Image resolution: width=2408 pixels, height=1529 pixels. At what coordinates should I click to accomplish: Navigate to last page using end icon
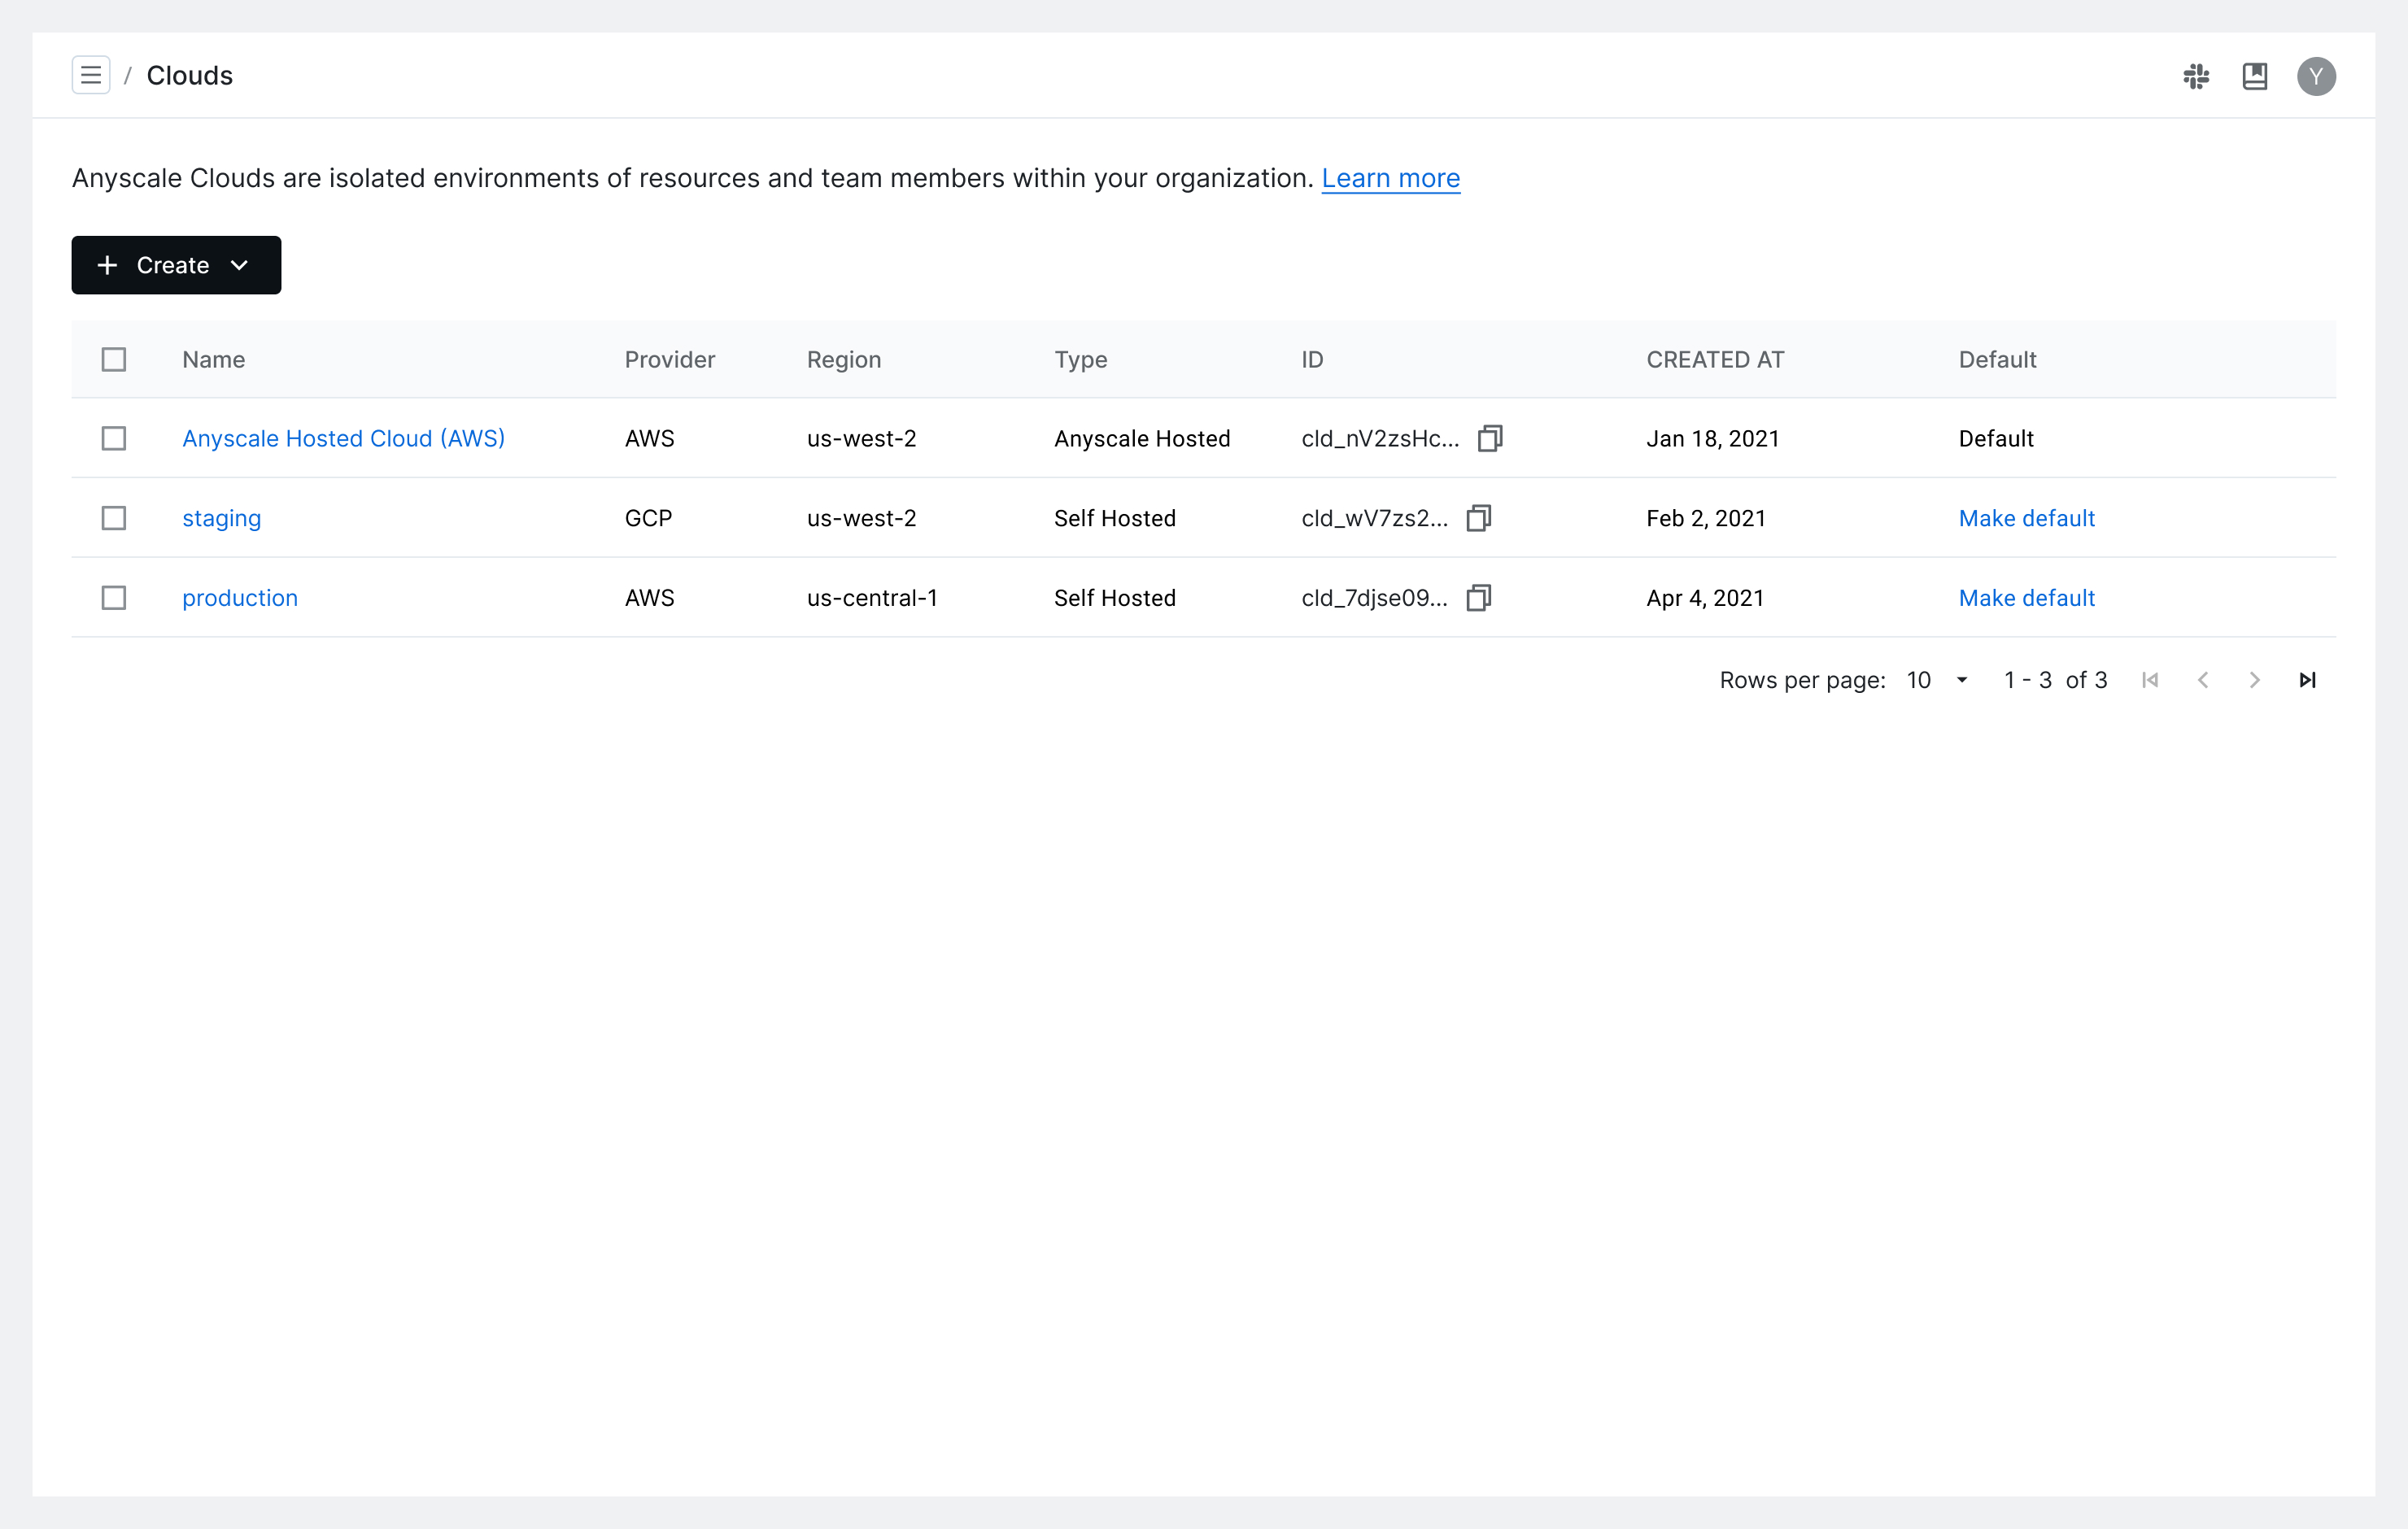pyautogui.click(x=2310, y=679)
